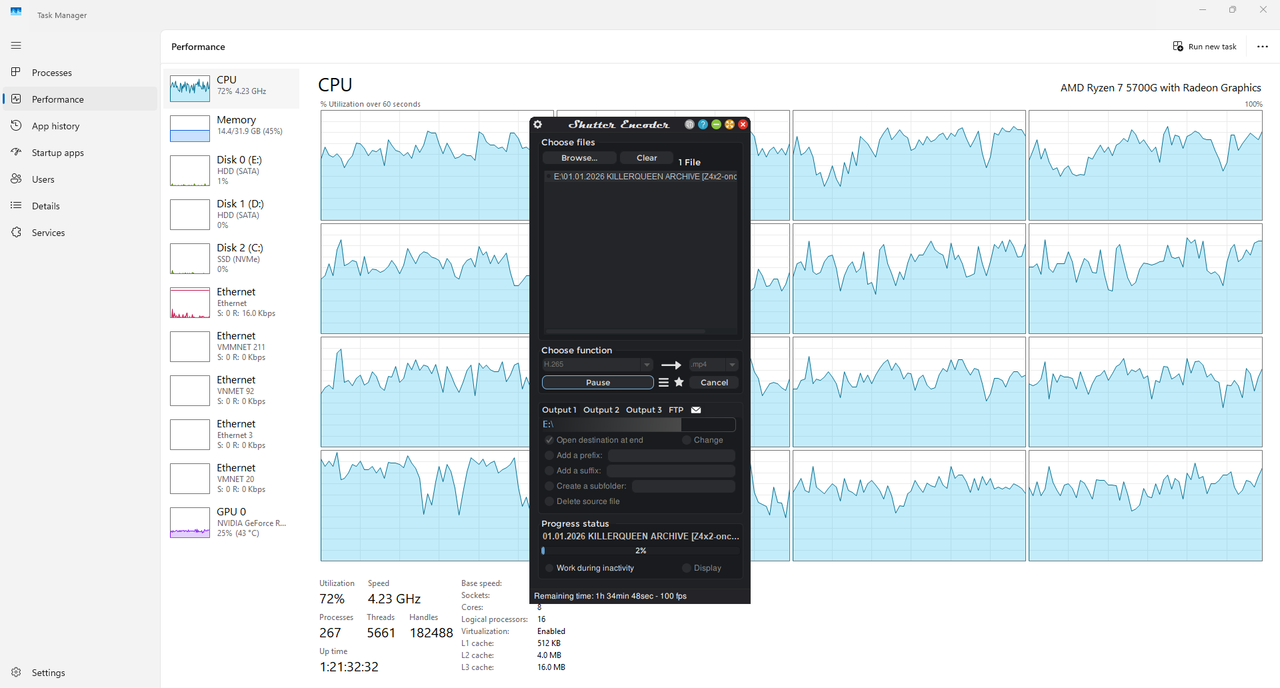Click the grey round icon in Shutter Encoder title bar
1280x688 pixels.
click(690, 124)
